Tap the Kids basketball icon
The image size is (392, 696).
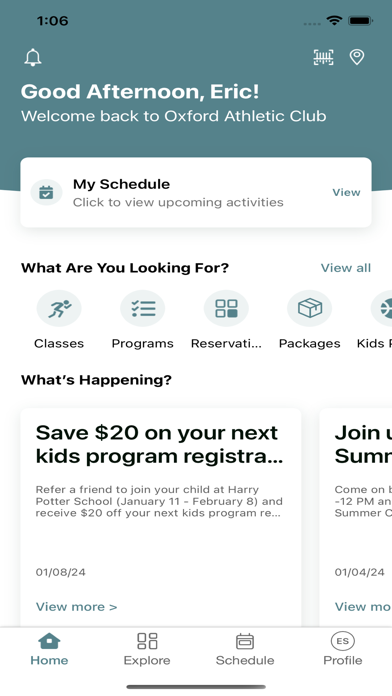pyautogui.click(x=382, y=308)
